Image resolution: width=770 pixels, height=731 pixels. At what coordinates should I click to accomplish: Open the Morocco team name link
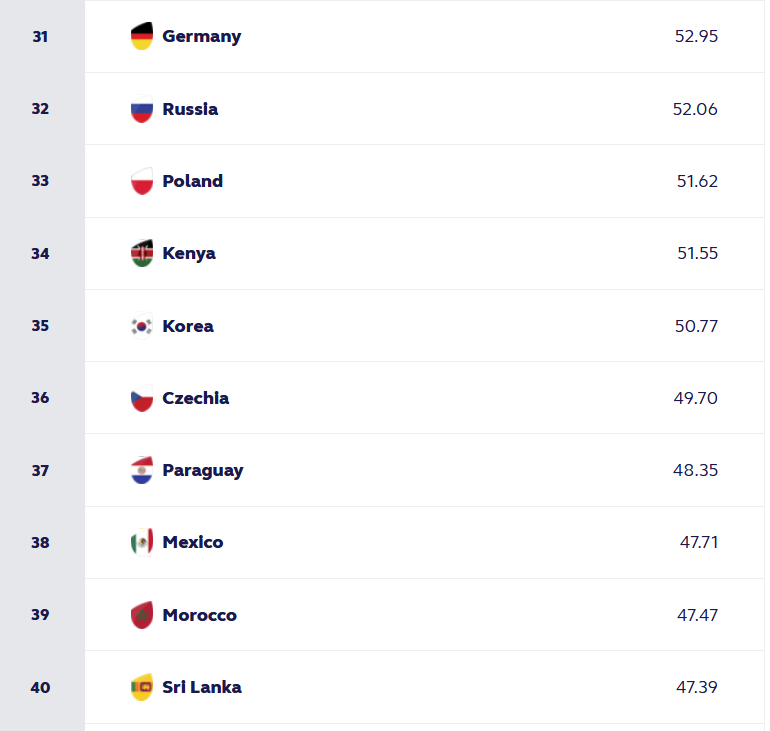click(x=199, y=615)
